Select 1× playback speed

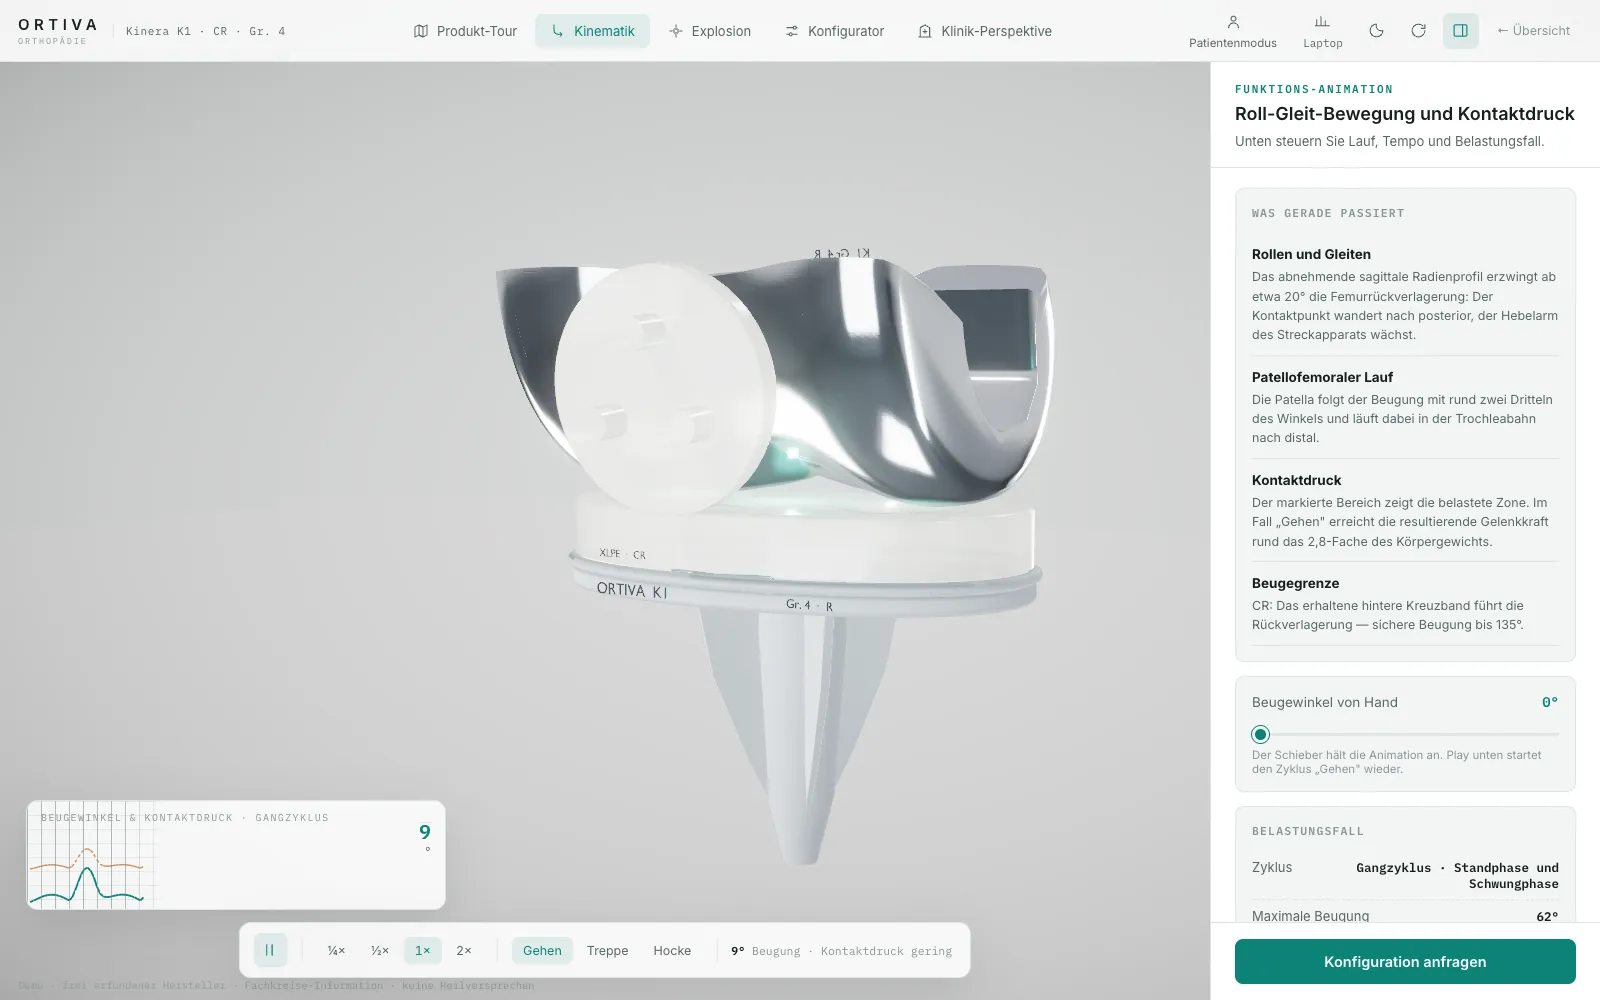click(x=423, y=950)
